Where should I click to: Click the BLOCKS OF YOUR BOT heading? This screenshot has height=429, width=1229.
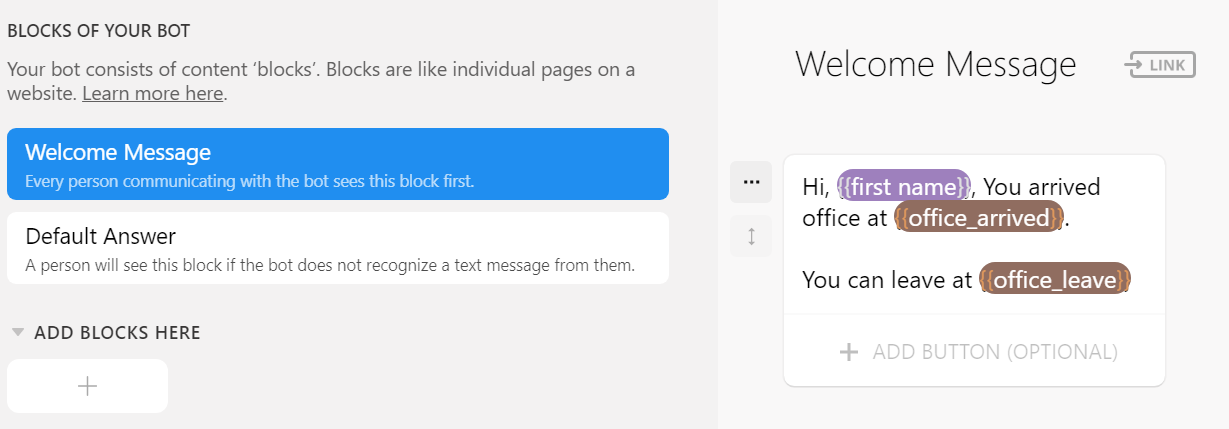point(99,31)
